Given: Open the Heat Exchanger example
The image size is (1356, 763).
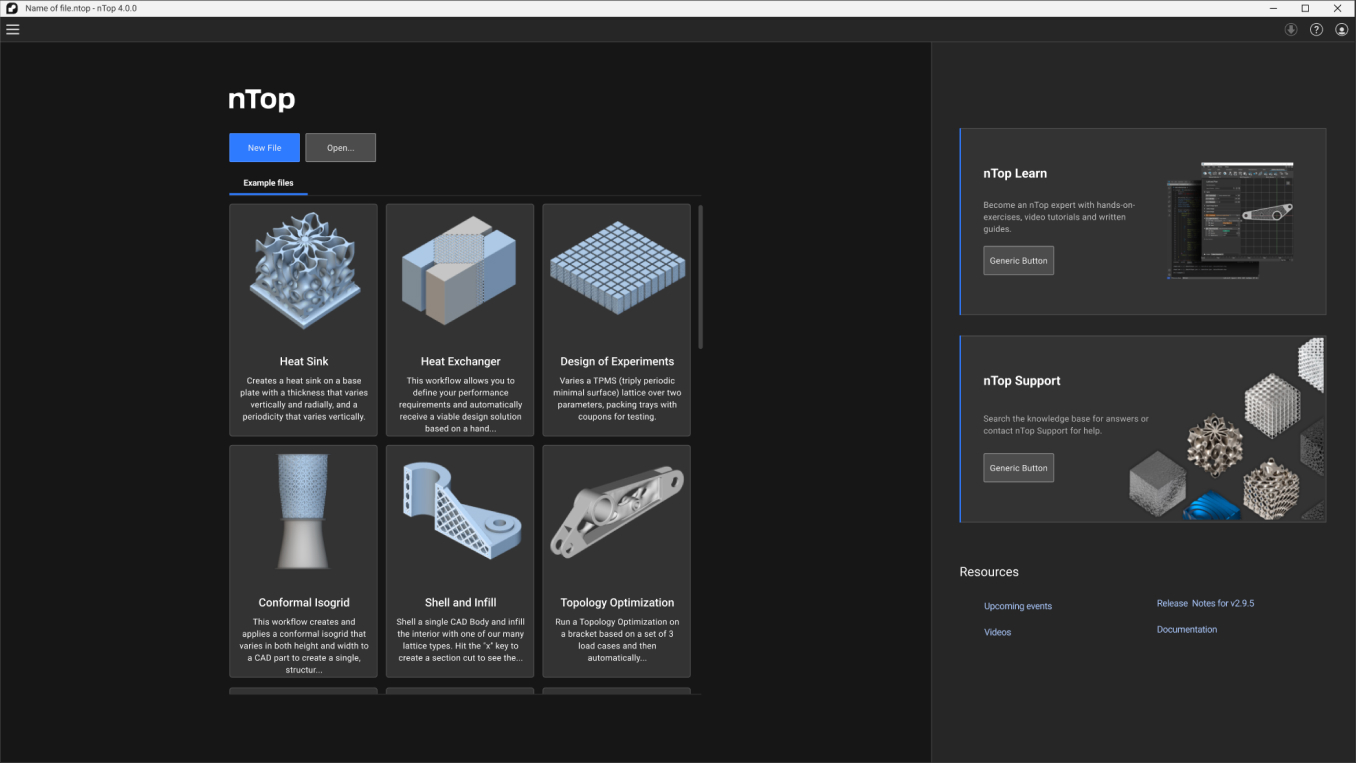Looking at the screenshot, I should pyautogui.click(x=460, y=320).
